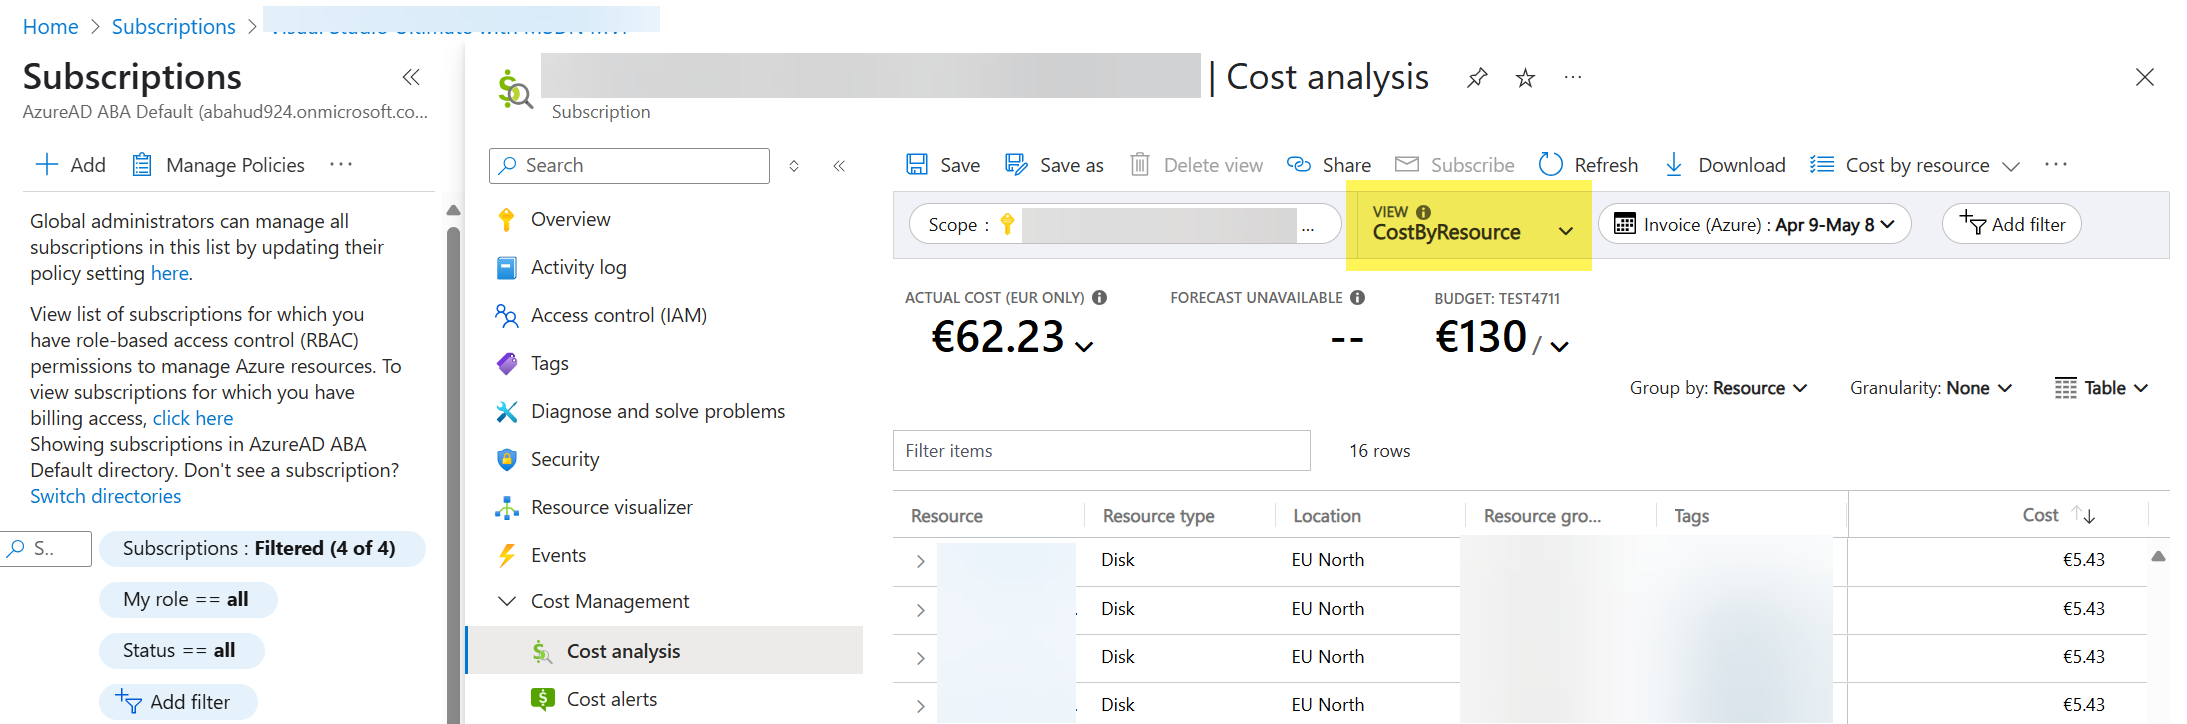Viewport: 2187px width, 724px height.
Task: Click the info icon next to VIEW
Action: click(x=1424, y=212)
